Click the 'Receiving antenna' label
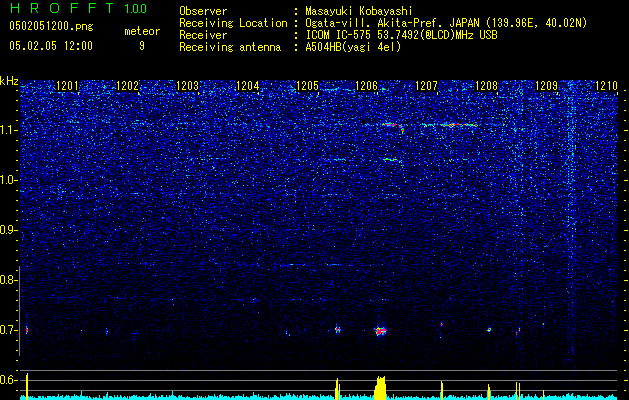This screenshot has height=400, width=629. coord(230,47)
